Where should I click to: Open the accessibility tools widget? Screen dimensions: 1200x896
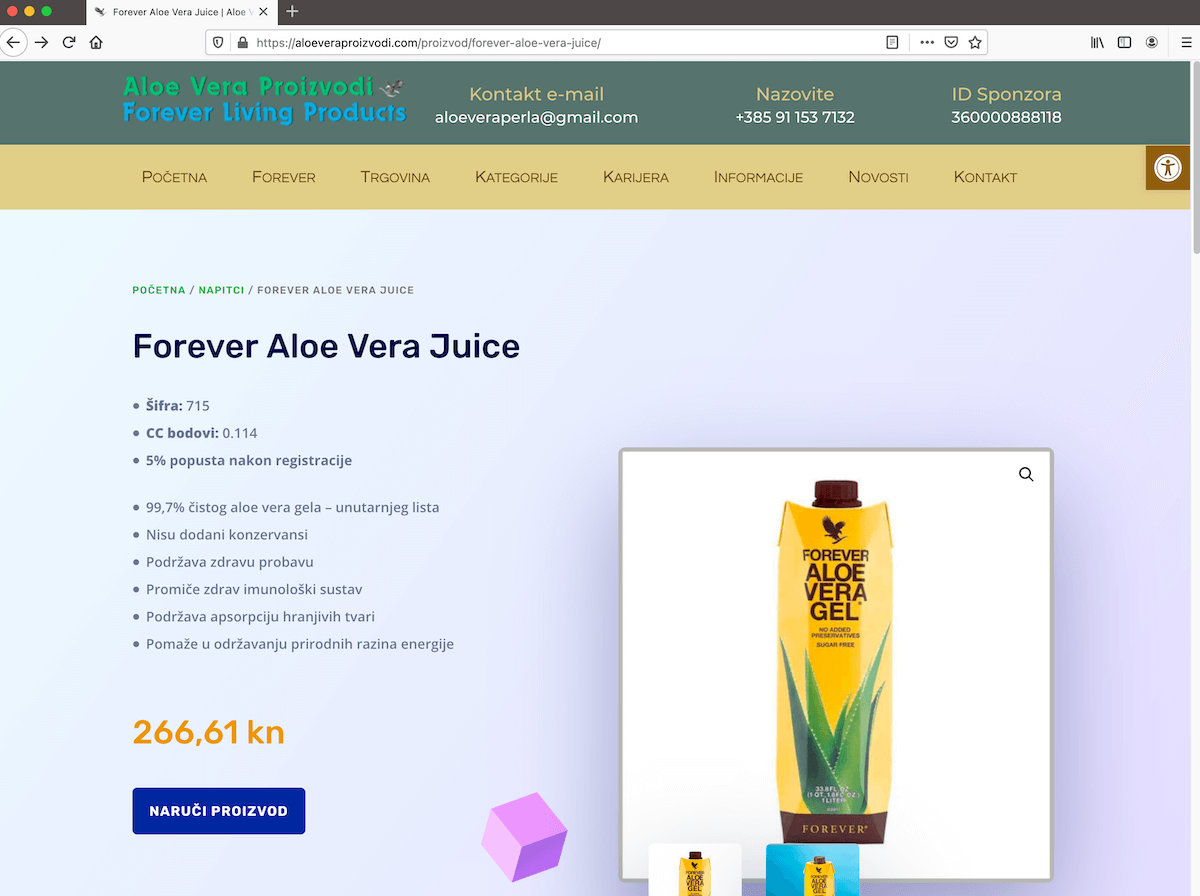click(1167, 167)
